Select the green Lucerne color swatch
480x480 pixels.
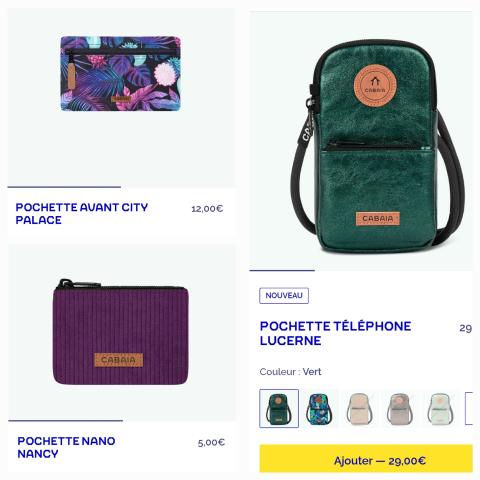click(279, 408)
